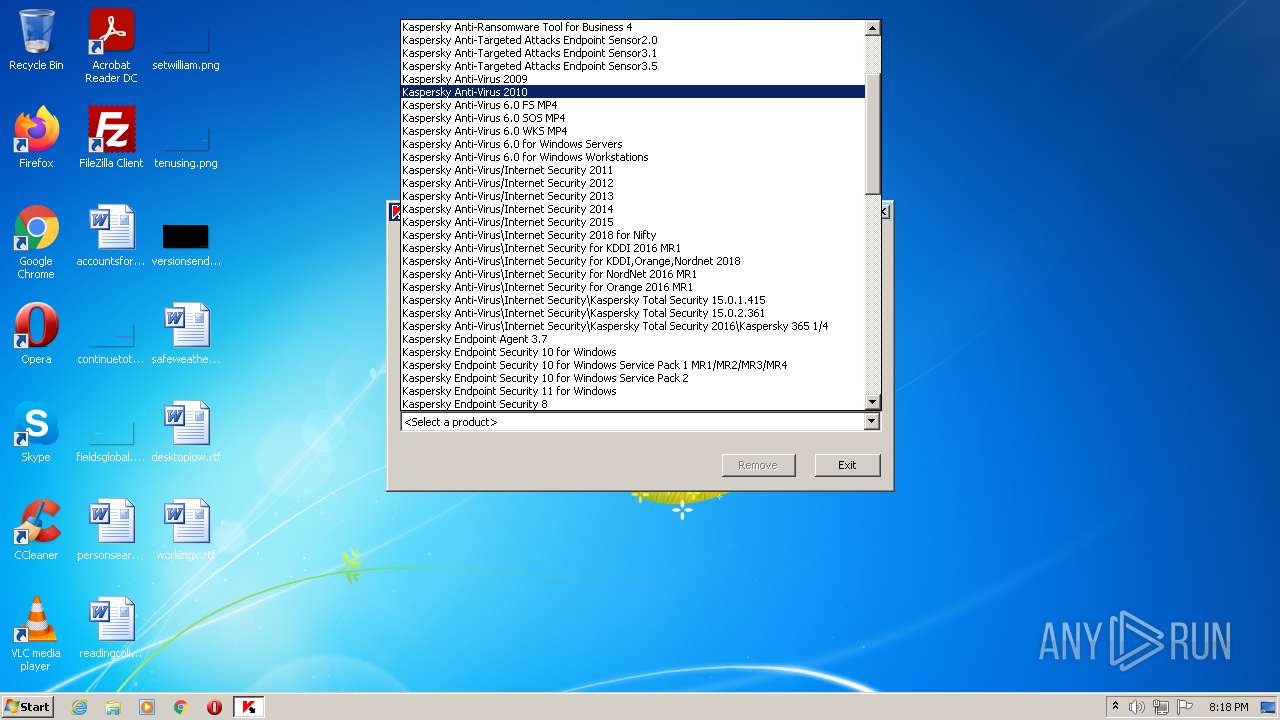Select Anti-Virus/Internet Security 2013
The height and width of the screenshot is (720, 1280).
coord(633,196)
